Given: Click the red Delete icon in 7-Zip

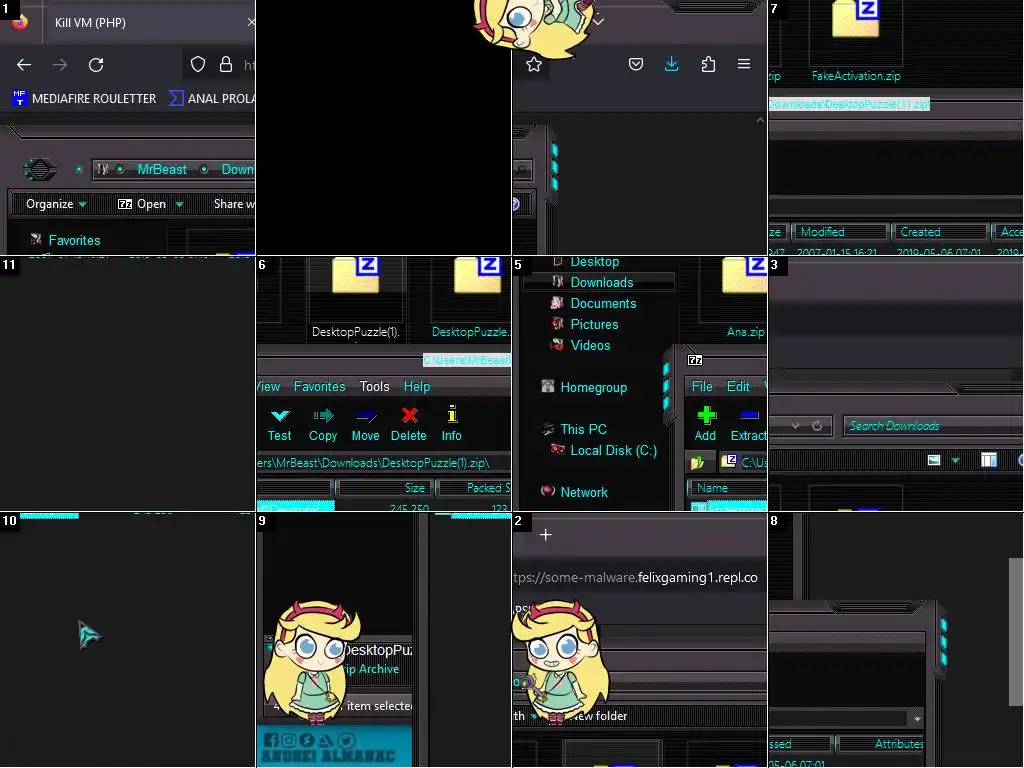Looking at the screenshot, I should pos(409,424).
